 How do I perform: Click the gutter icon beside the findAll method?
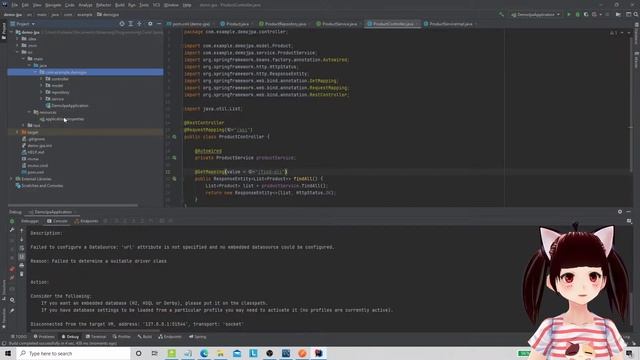click(x=174, y=179)
